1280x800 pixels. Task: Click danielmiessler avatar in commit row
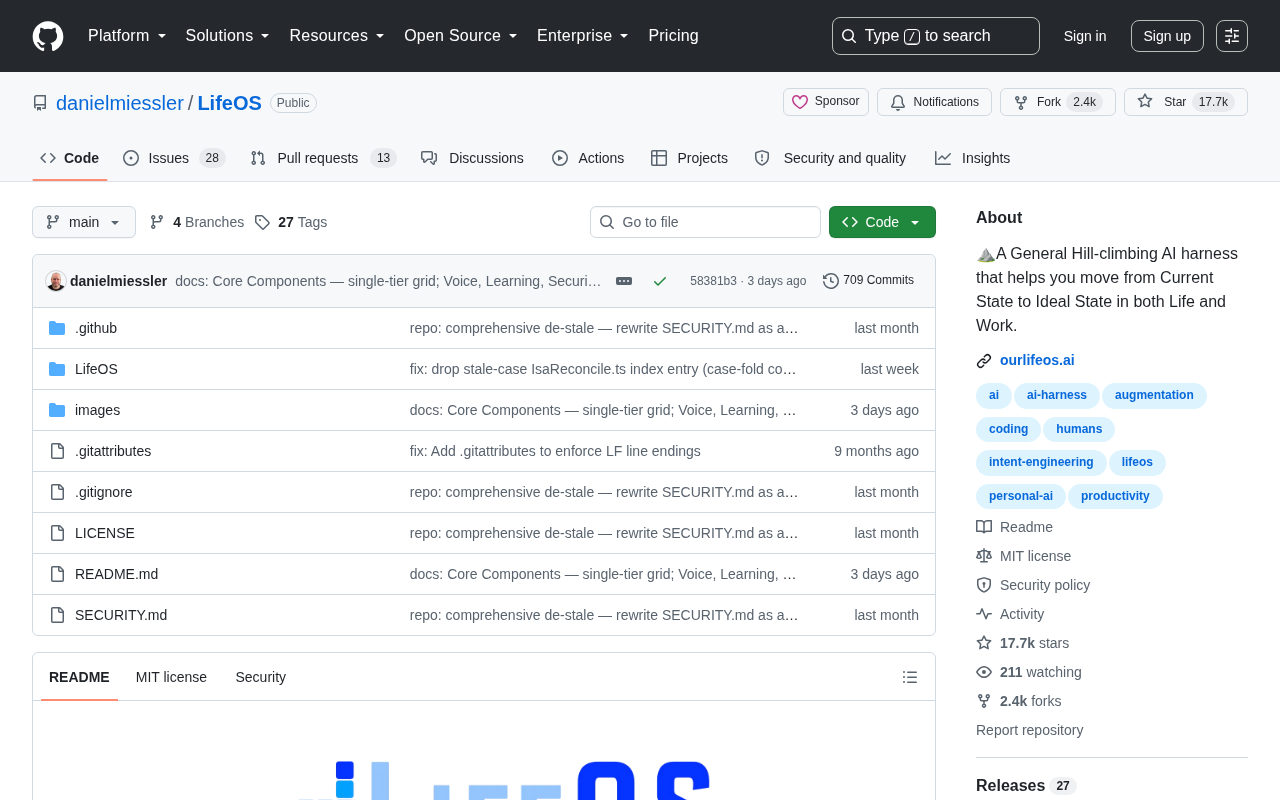click(x=56, y=281)
